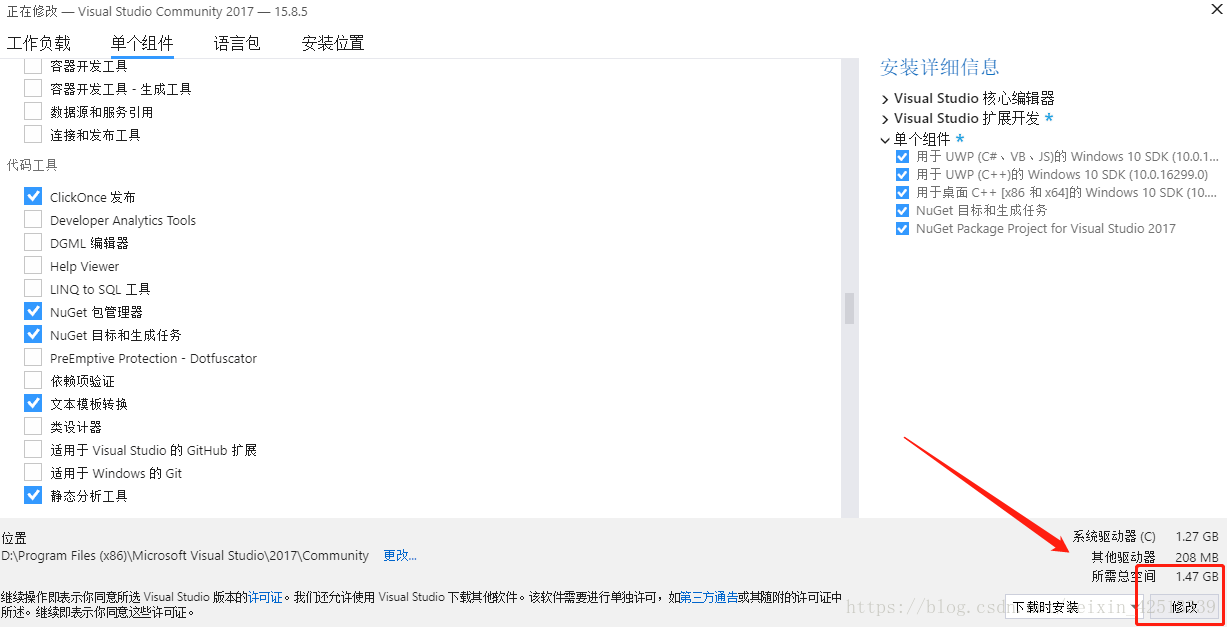Viewport: 1227px width, 627px height.
Task: Tick the 类设计器 checkbox
Action: tap(33, 426)
